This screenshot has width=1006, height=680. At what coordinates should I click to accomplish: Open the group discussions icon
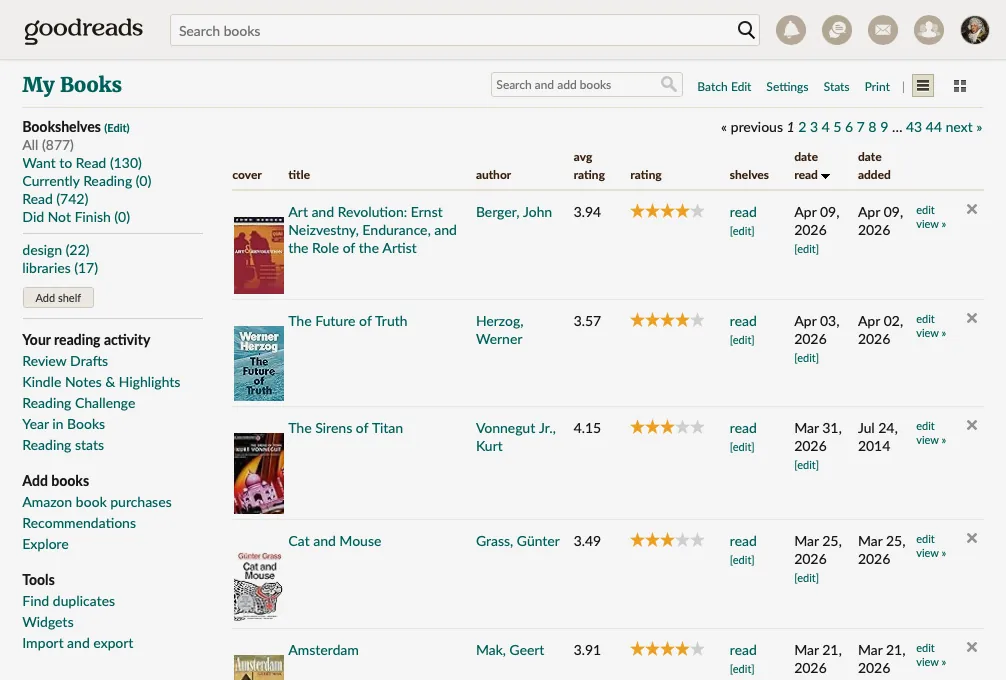tap(837, 30)
